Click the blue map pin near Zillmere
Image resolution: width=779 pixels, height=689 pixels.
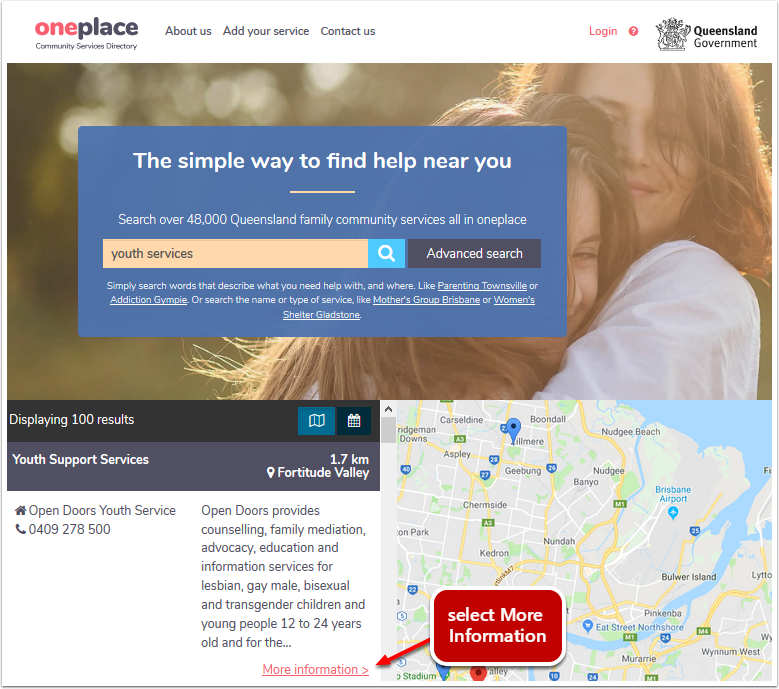513,430
